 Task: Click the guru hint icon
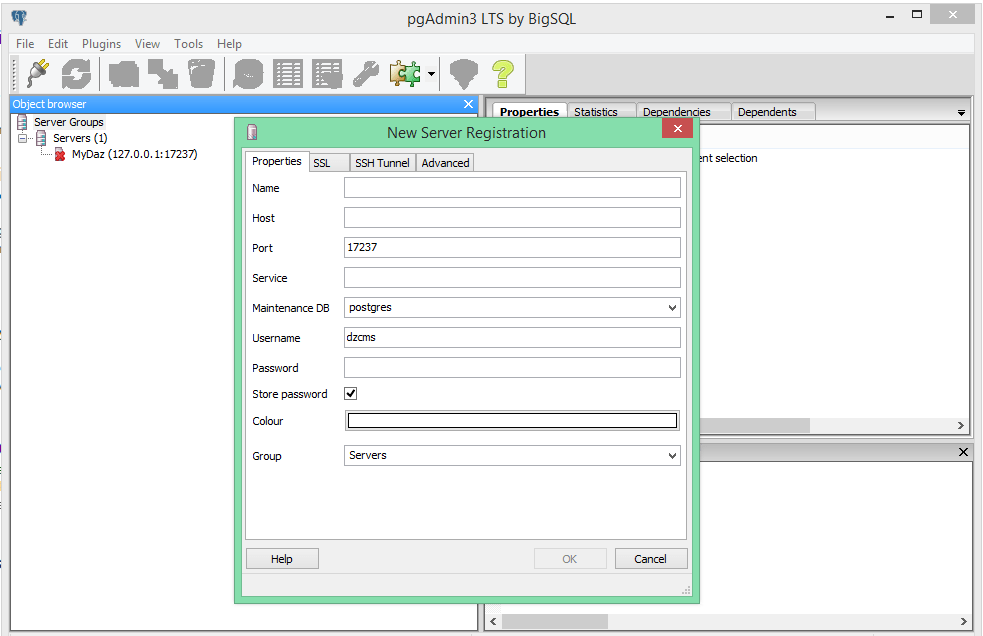464,73
